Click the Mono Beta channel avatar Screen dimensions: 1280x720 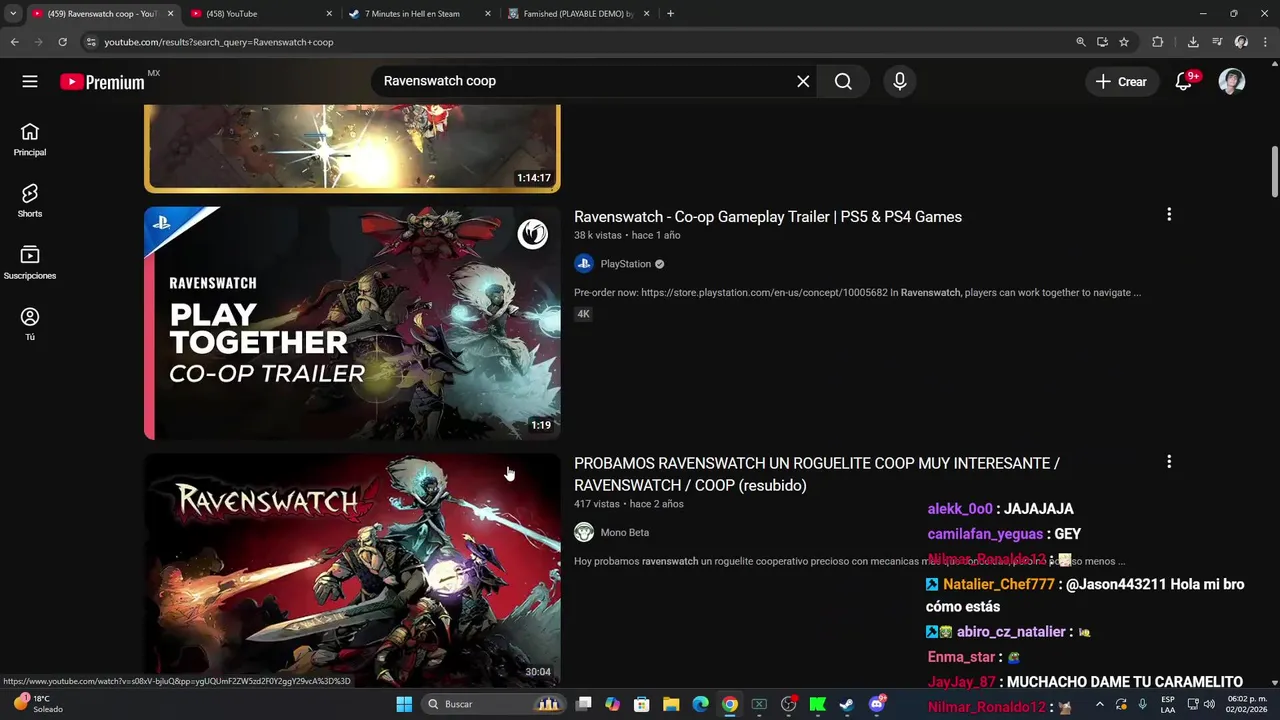click(584, 533)
